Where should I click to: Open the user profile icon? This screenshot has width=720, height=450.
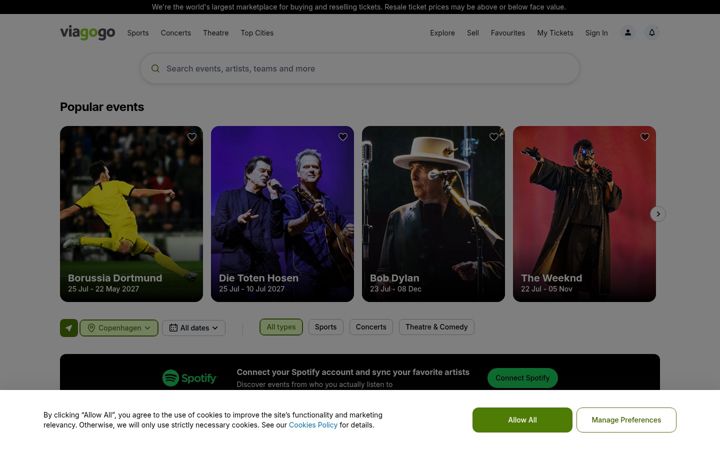coord(628,33)
